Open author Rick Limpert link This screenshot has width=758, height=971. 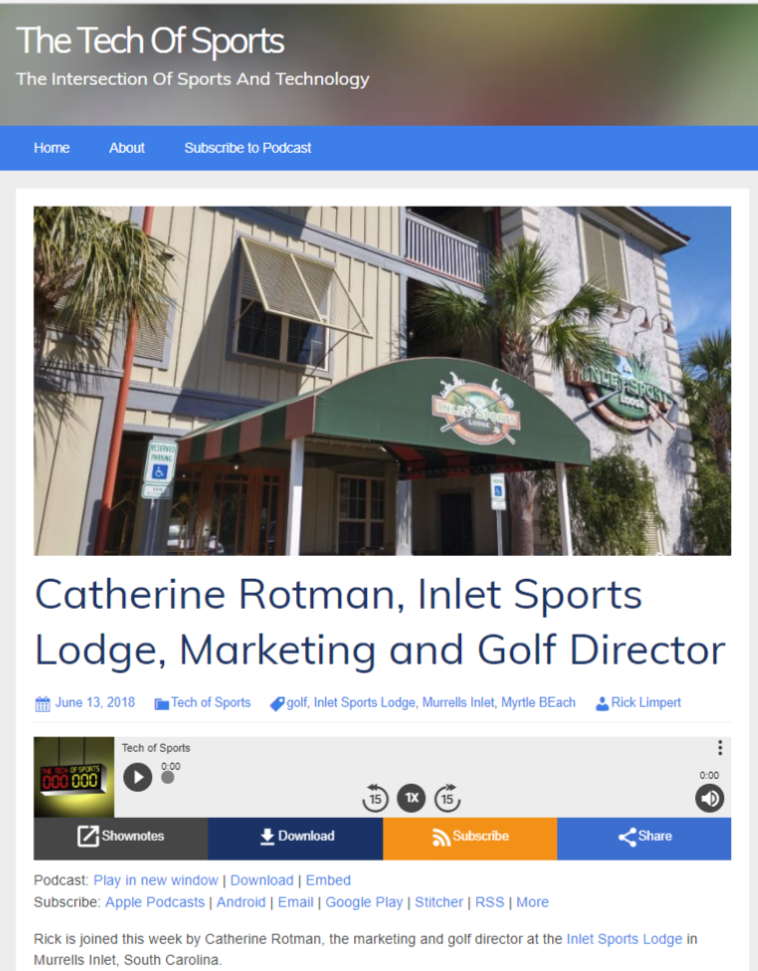[646, 703]
